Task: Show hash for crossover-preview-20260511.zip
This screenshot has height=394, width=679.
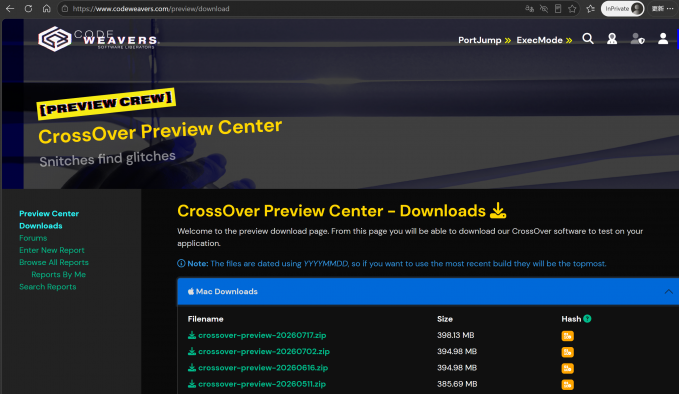Action: click(567, 384)
